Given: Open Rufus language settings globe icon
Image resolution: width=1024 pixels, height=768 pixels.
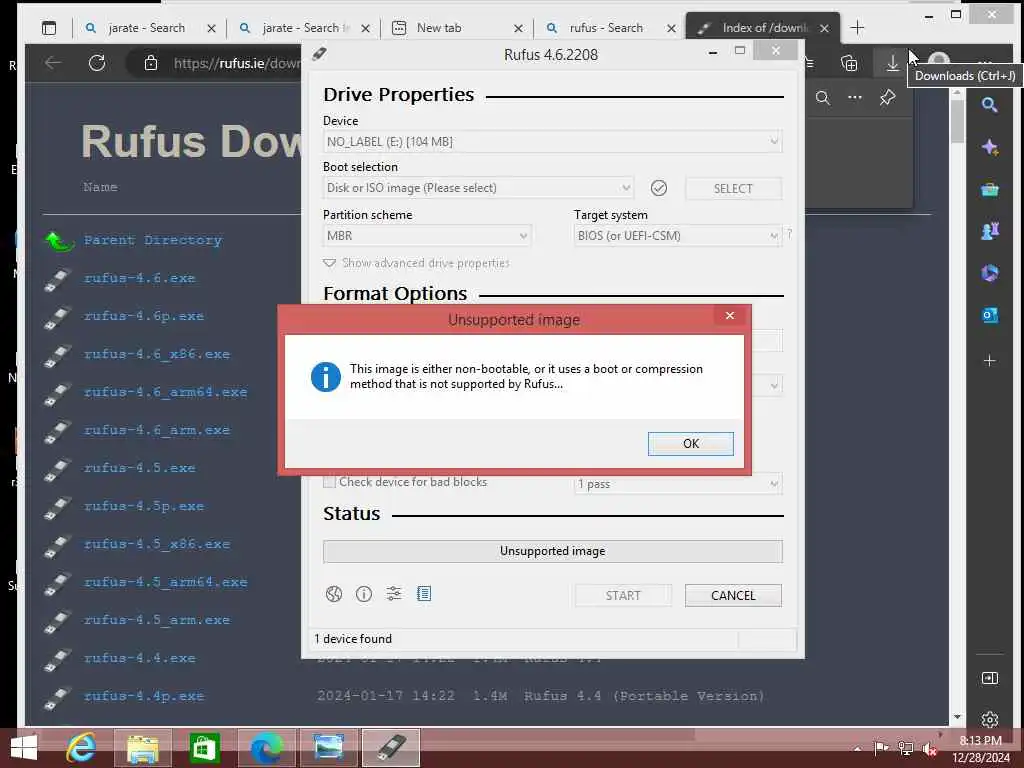Looking at the screenshot, I should (334, 594).
